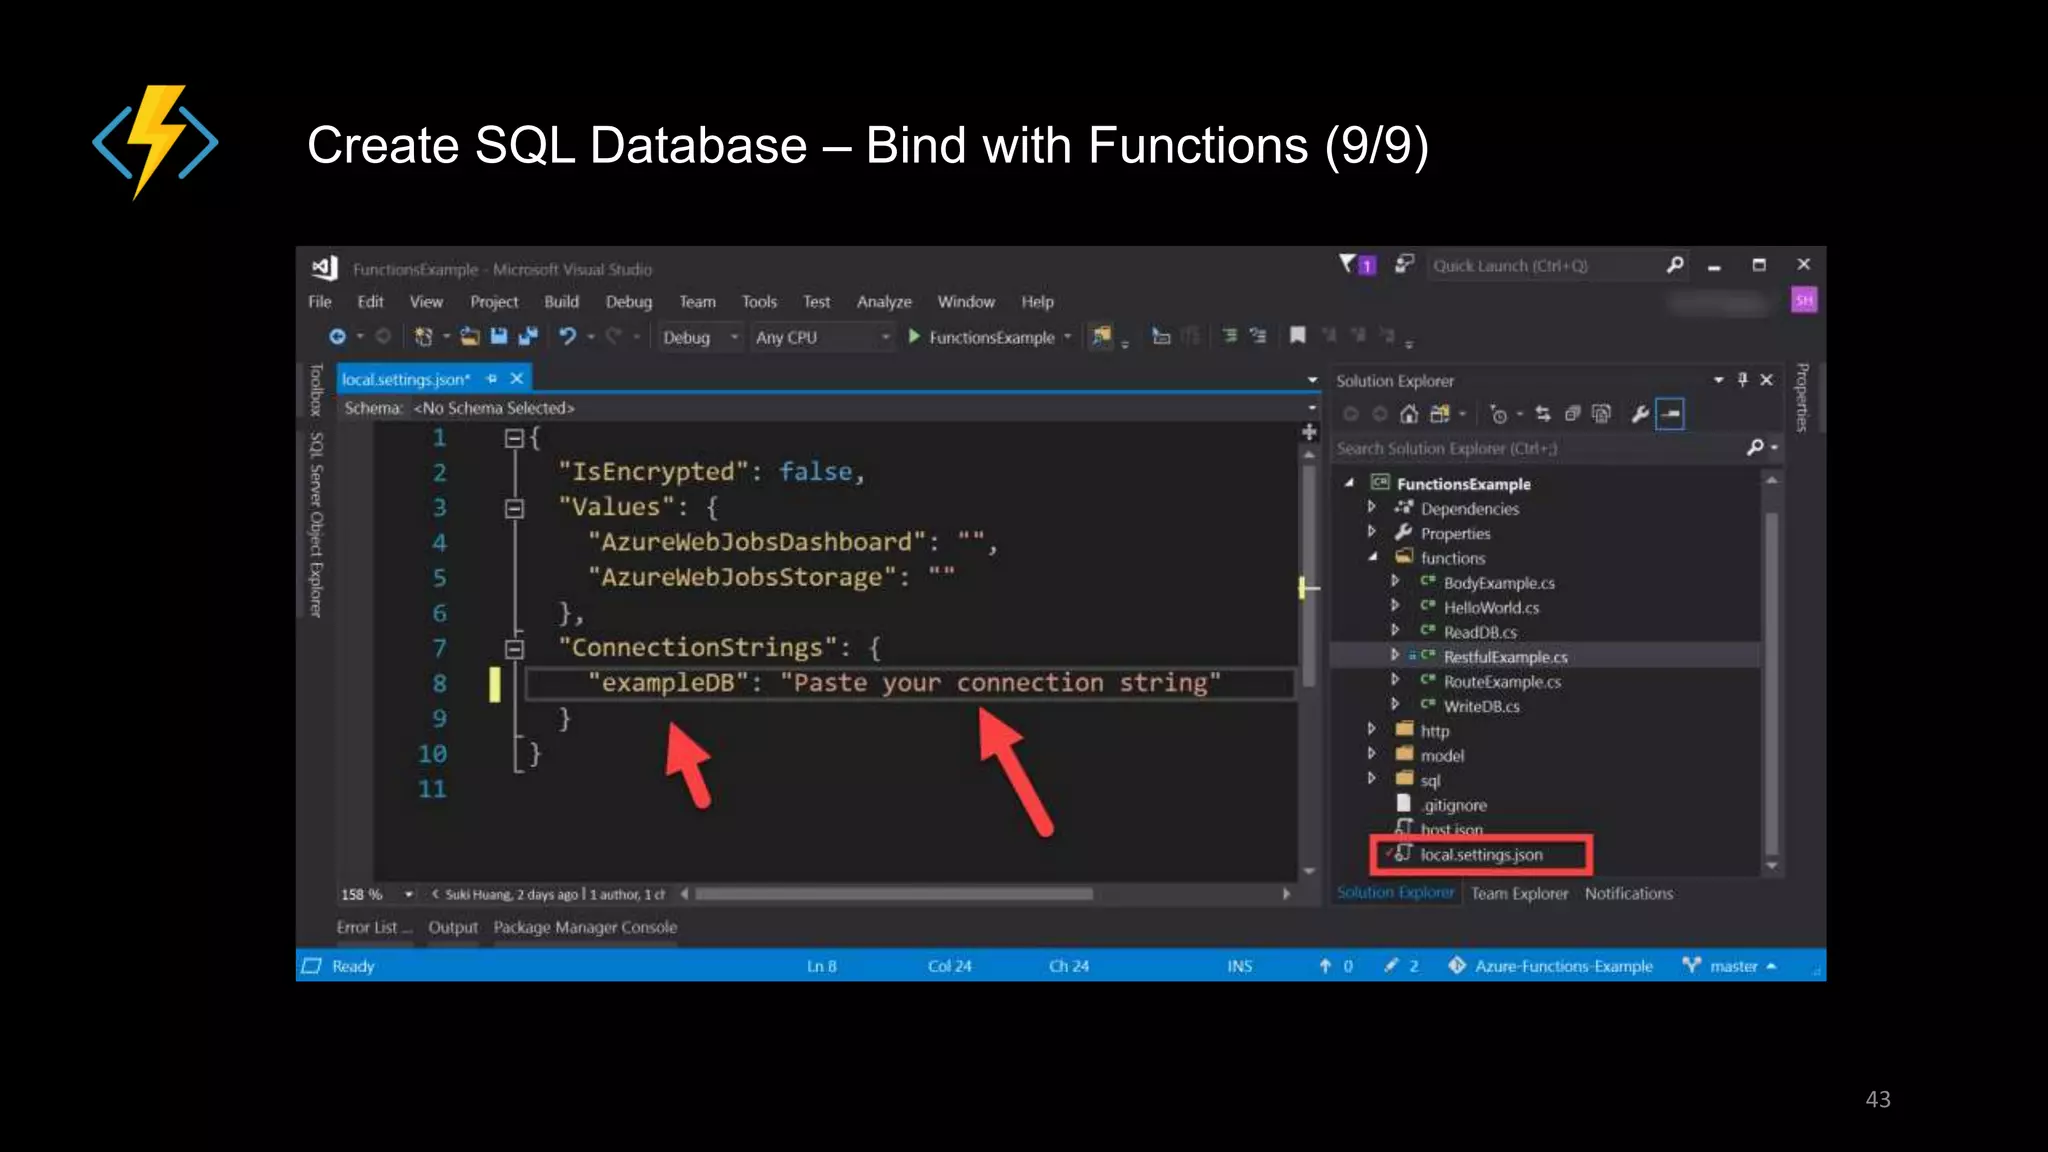Image resolution: width=2048 pixels, height=1152 pixels.
Task: Open the Build menu
Action: pyautogui.click(x=561, y=301)
